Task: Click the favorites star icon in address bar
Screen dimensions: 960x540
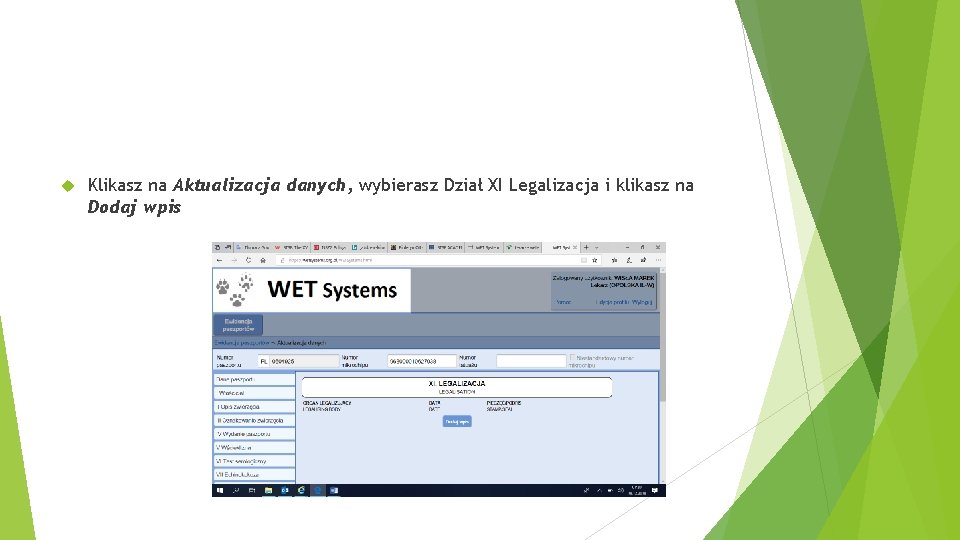Action: [594, 260]
